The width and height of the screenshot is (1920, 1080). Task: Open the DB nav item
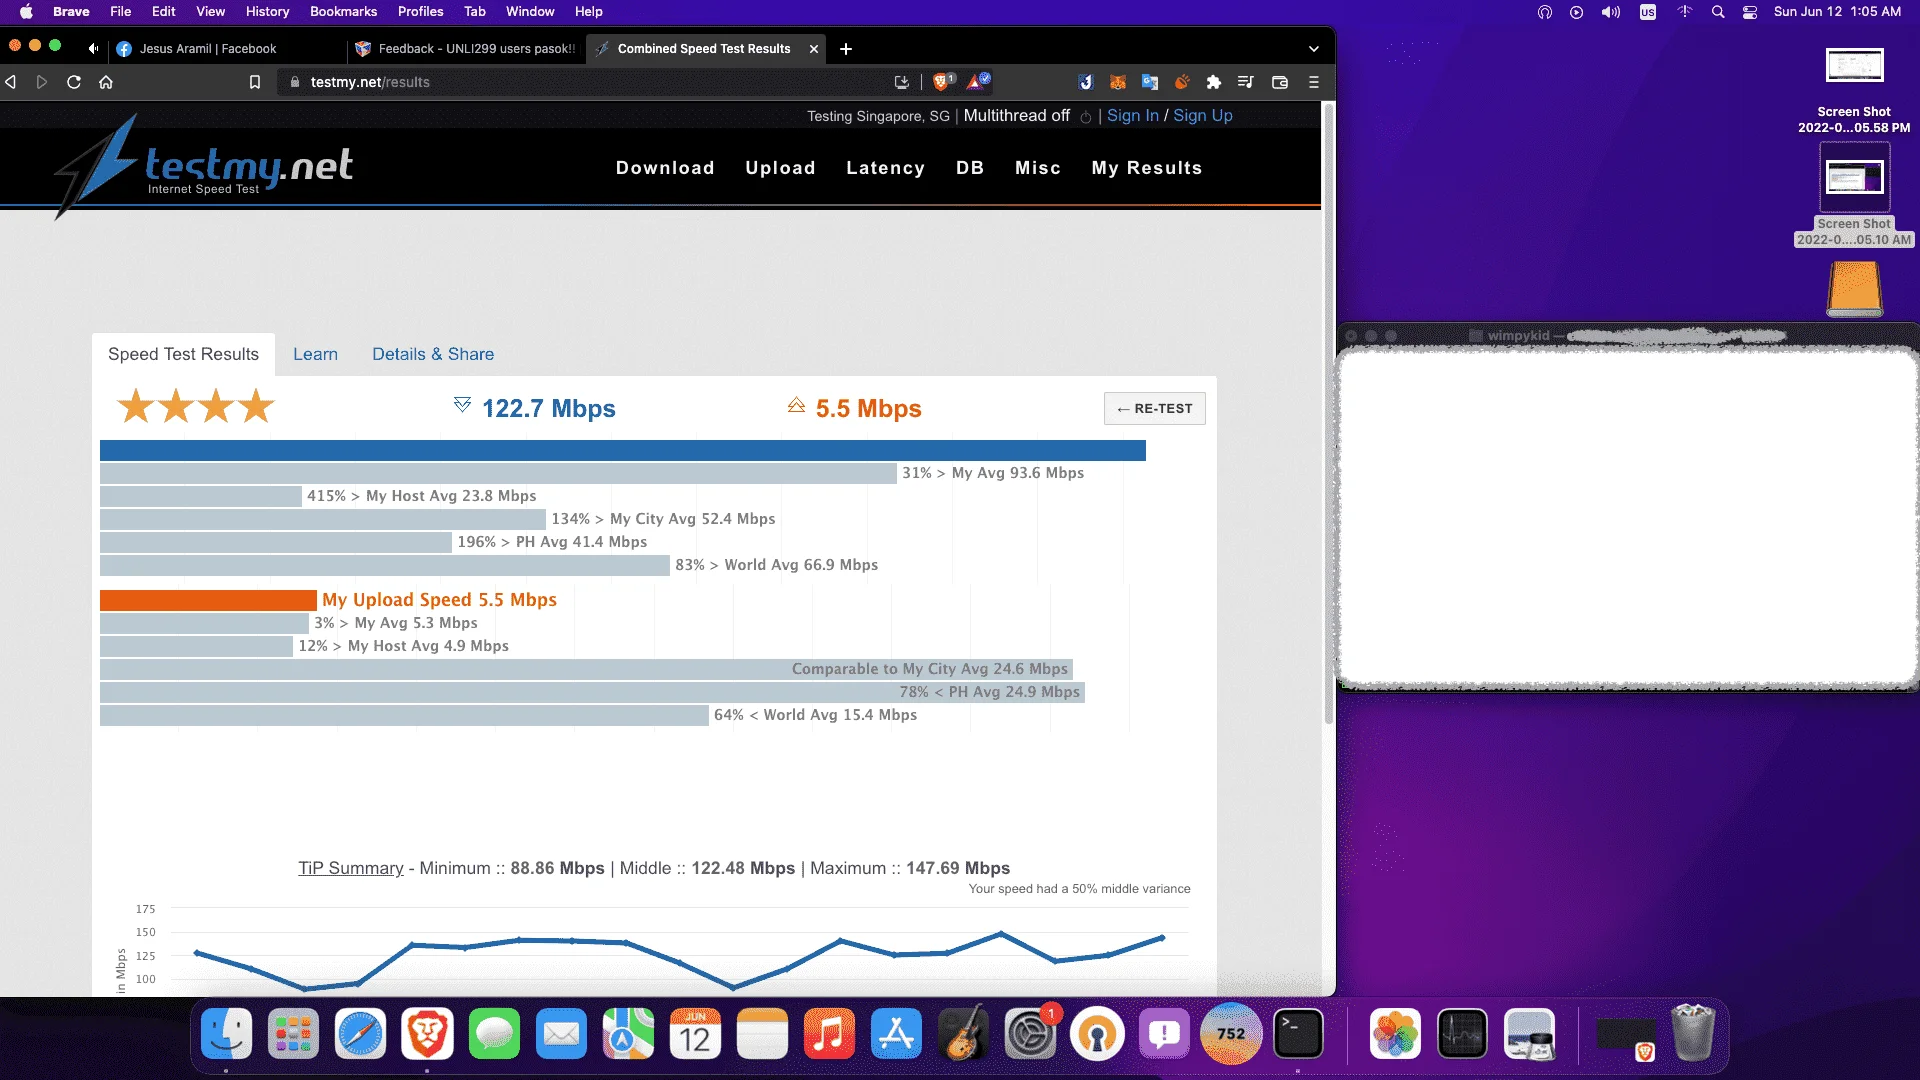coord(970,168)
